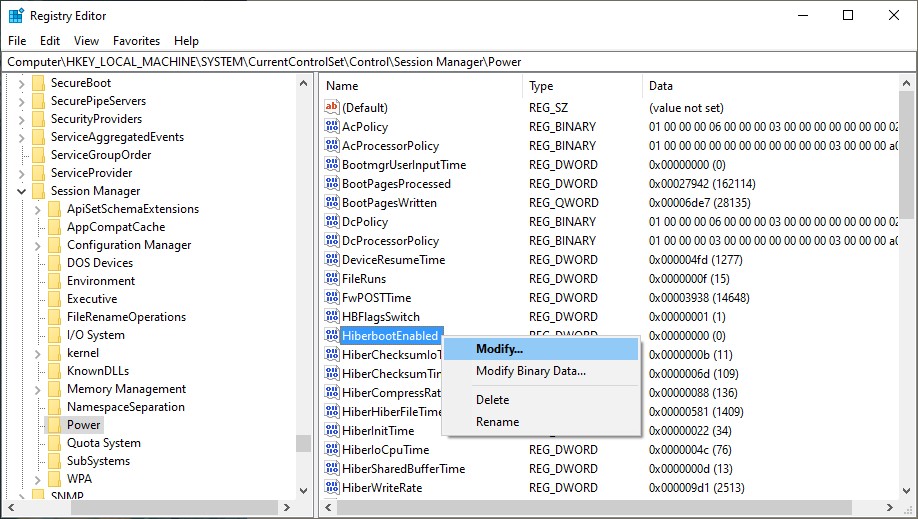
Task: Click the HiberInitTime value icon
Action: coord(332,430)
